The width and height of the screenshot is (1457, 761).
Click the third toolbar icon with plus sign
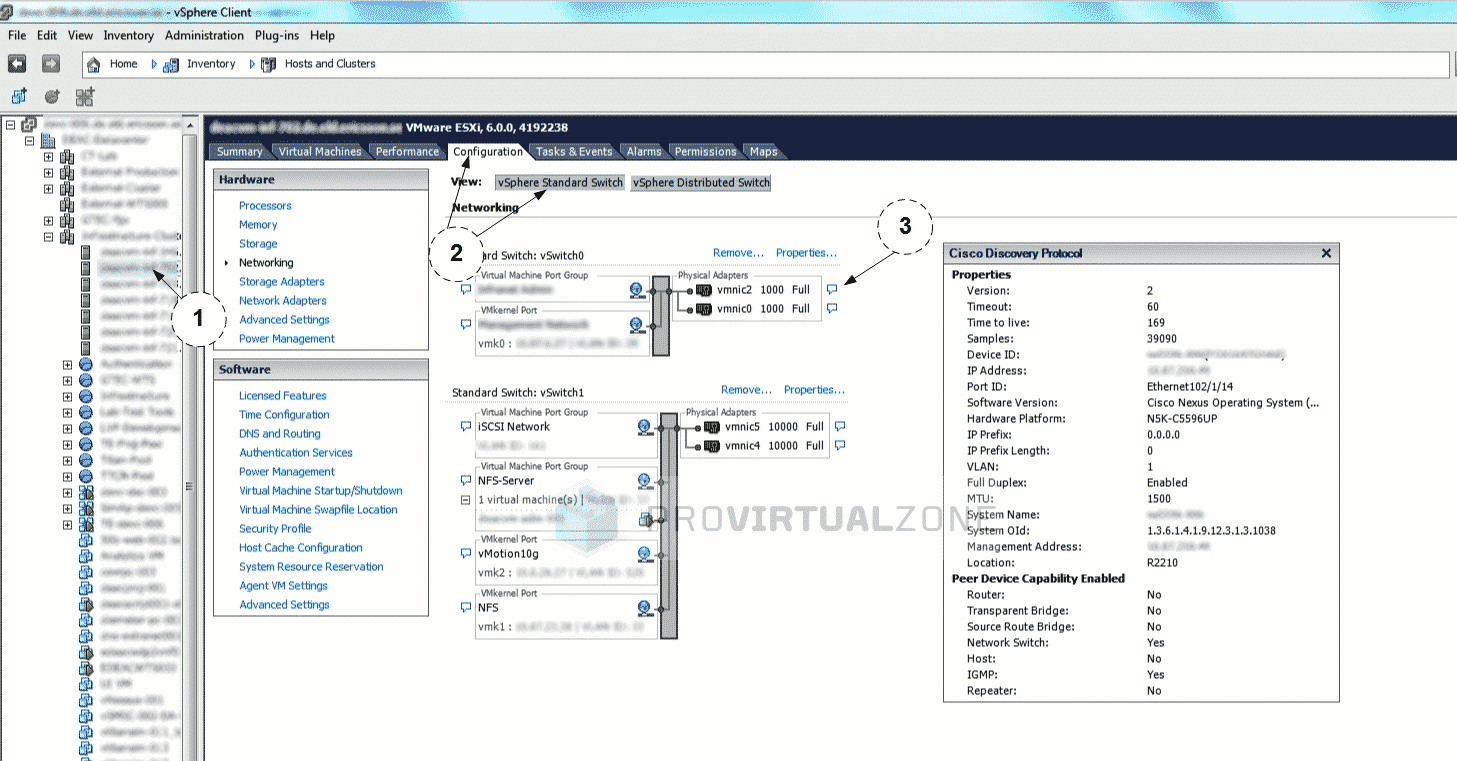pyautogui.click(x=85, y=97)
